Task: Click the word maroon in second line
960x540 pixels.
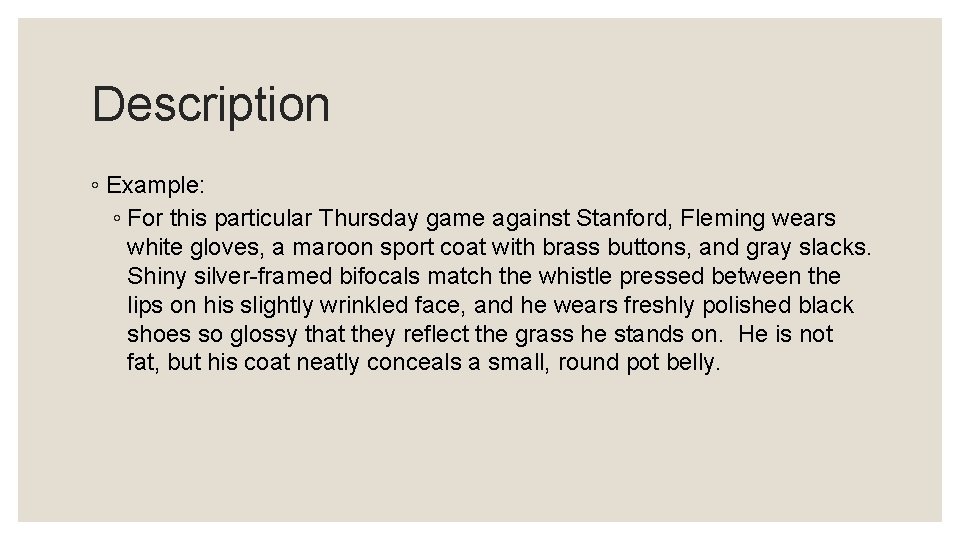Action: (x=332, y=247)
